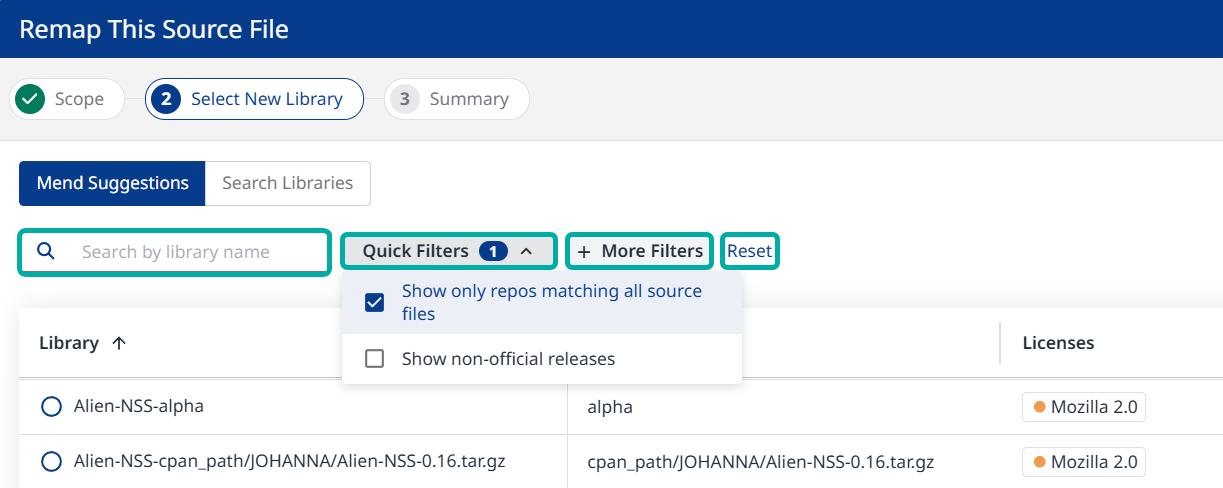Image resolution: width=1223 pixels, height=488 pixels.
Task: Click the step 2 number badge
Action: [x=168, y=99]
